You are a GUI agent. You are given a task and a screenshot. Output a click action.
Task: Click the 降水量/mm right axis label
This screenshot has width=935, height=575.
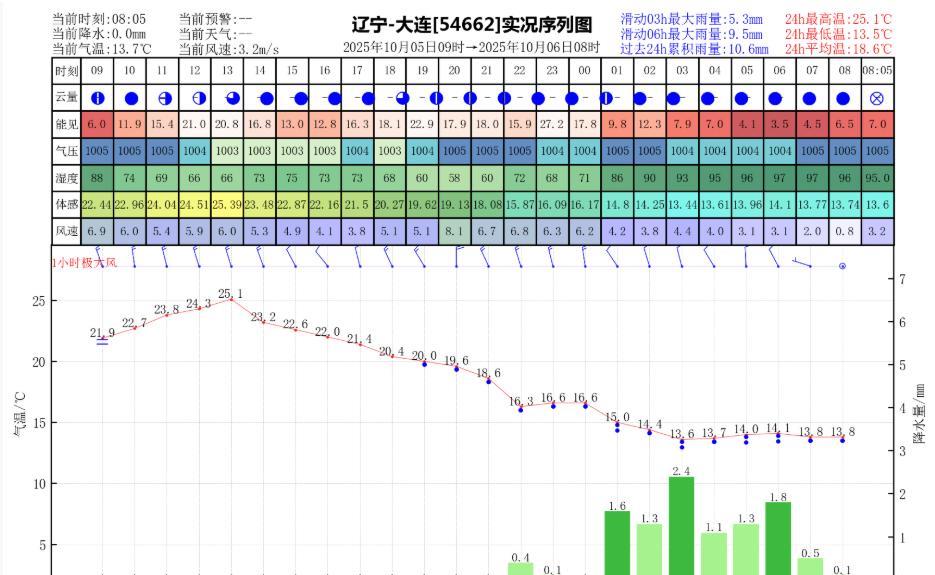pyautogui.click(x=919, y=413)
